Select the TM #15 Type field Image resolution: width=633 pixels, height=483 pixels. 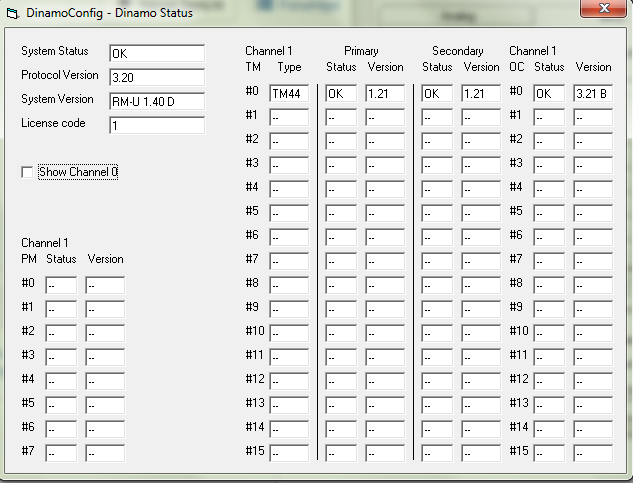point(289,453)
